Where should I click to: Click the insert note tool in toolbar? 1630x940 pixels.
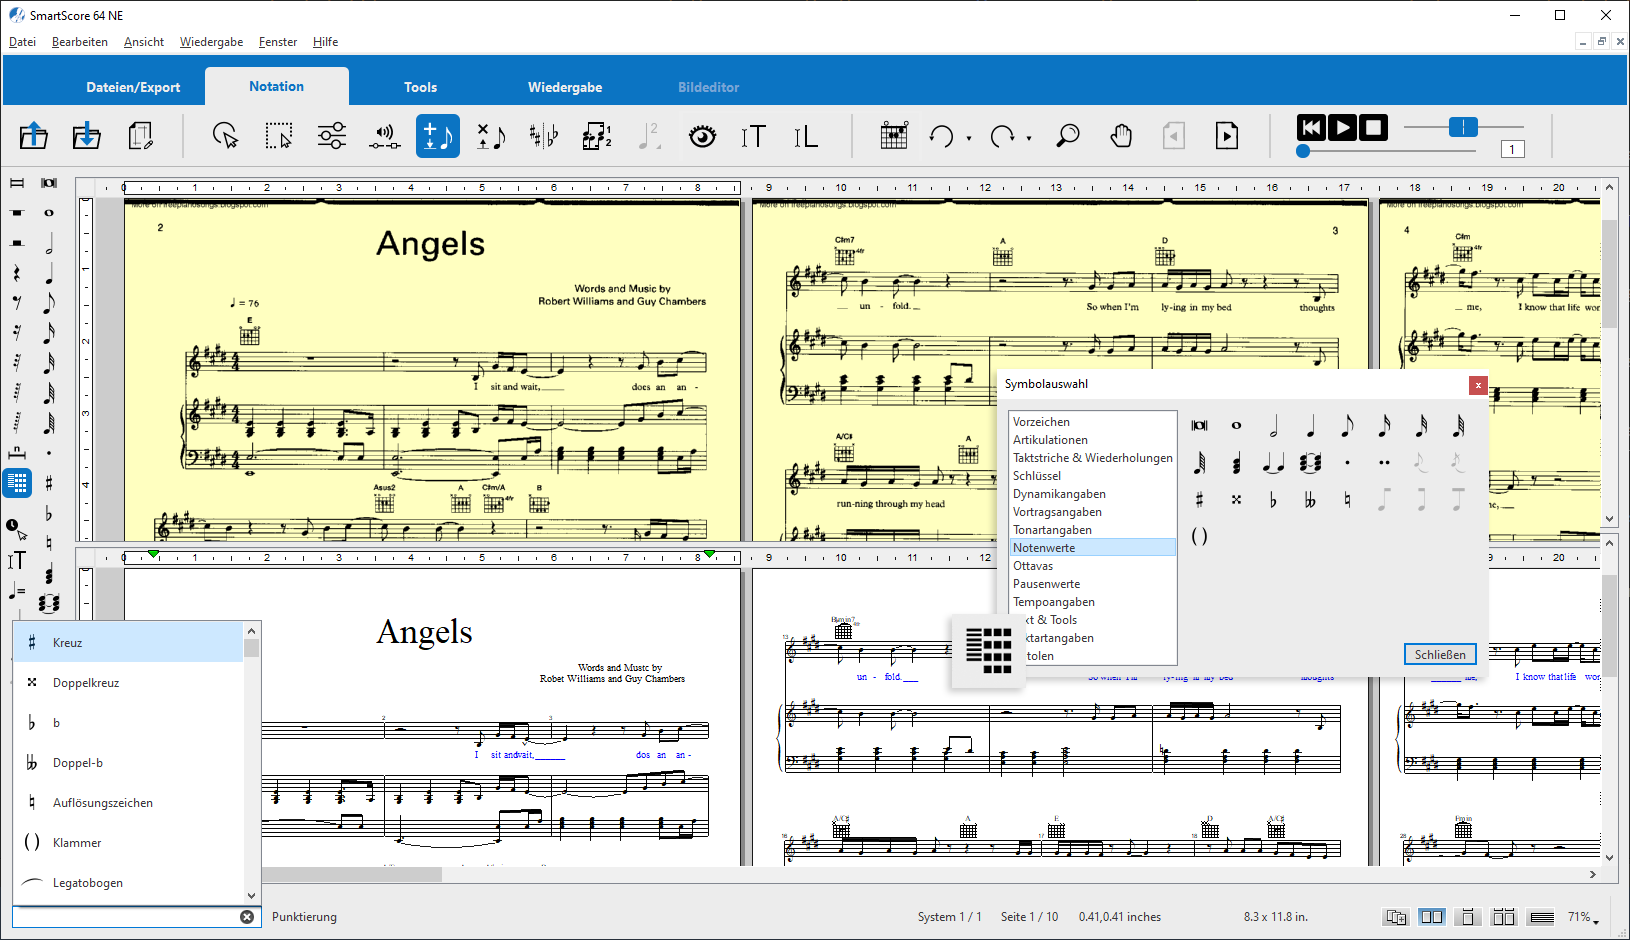point(437,135)
